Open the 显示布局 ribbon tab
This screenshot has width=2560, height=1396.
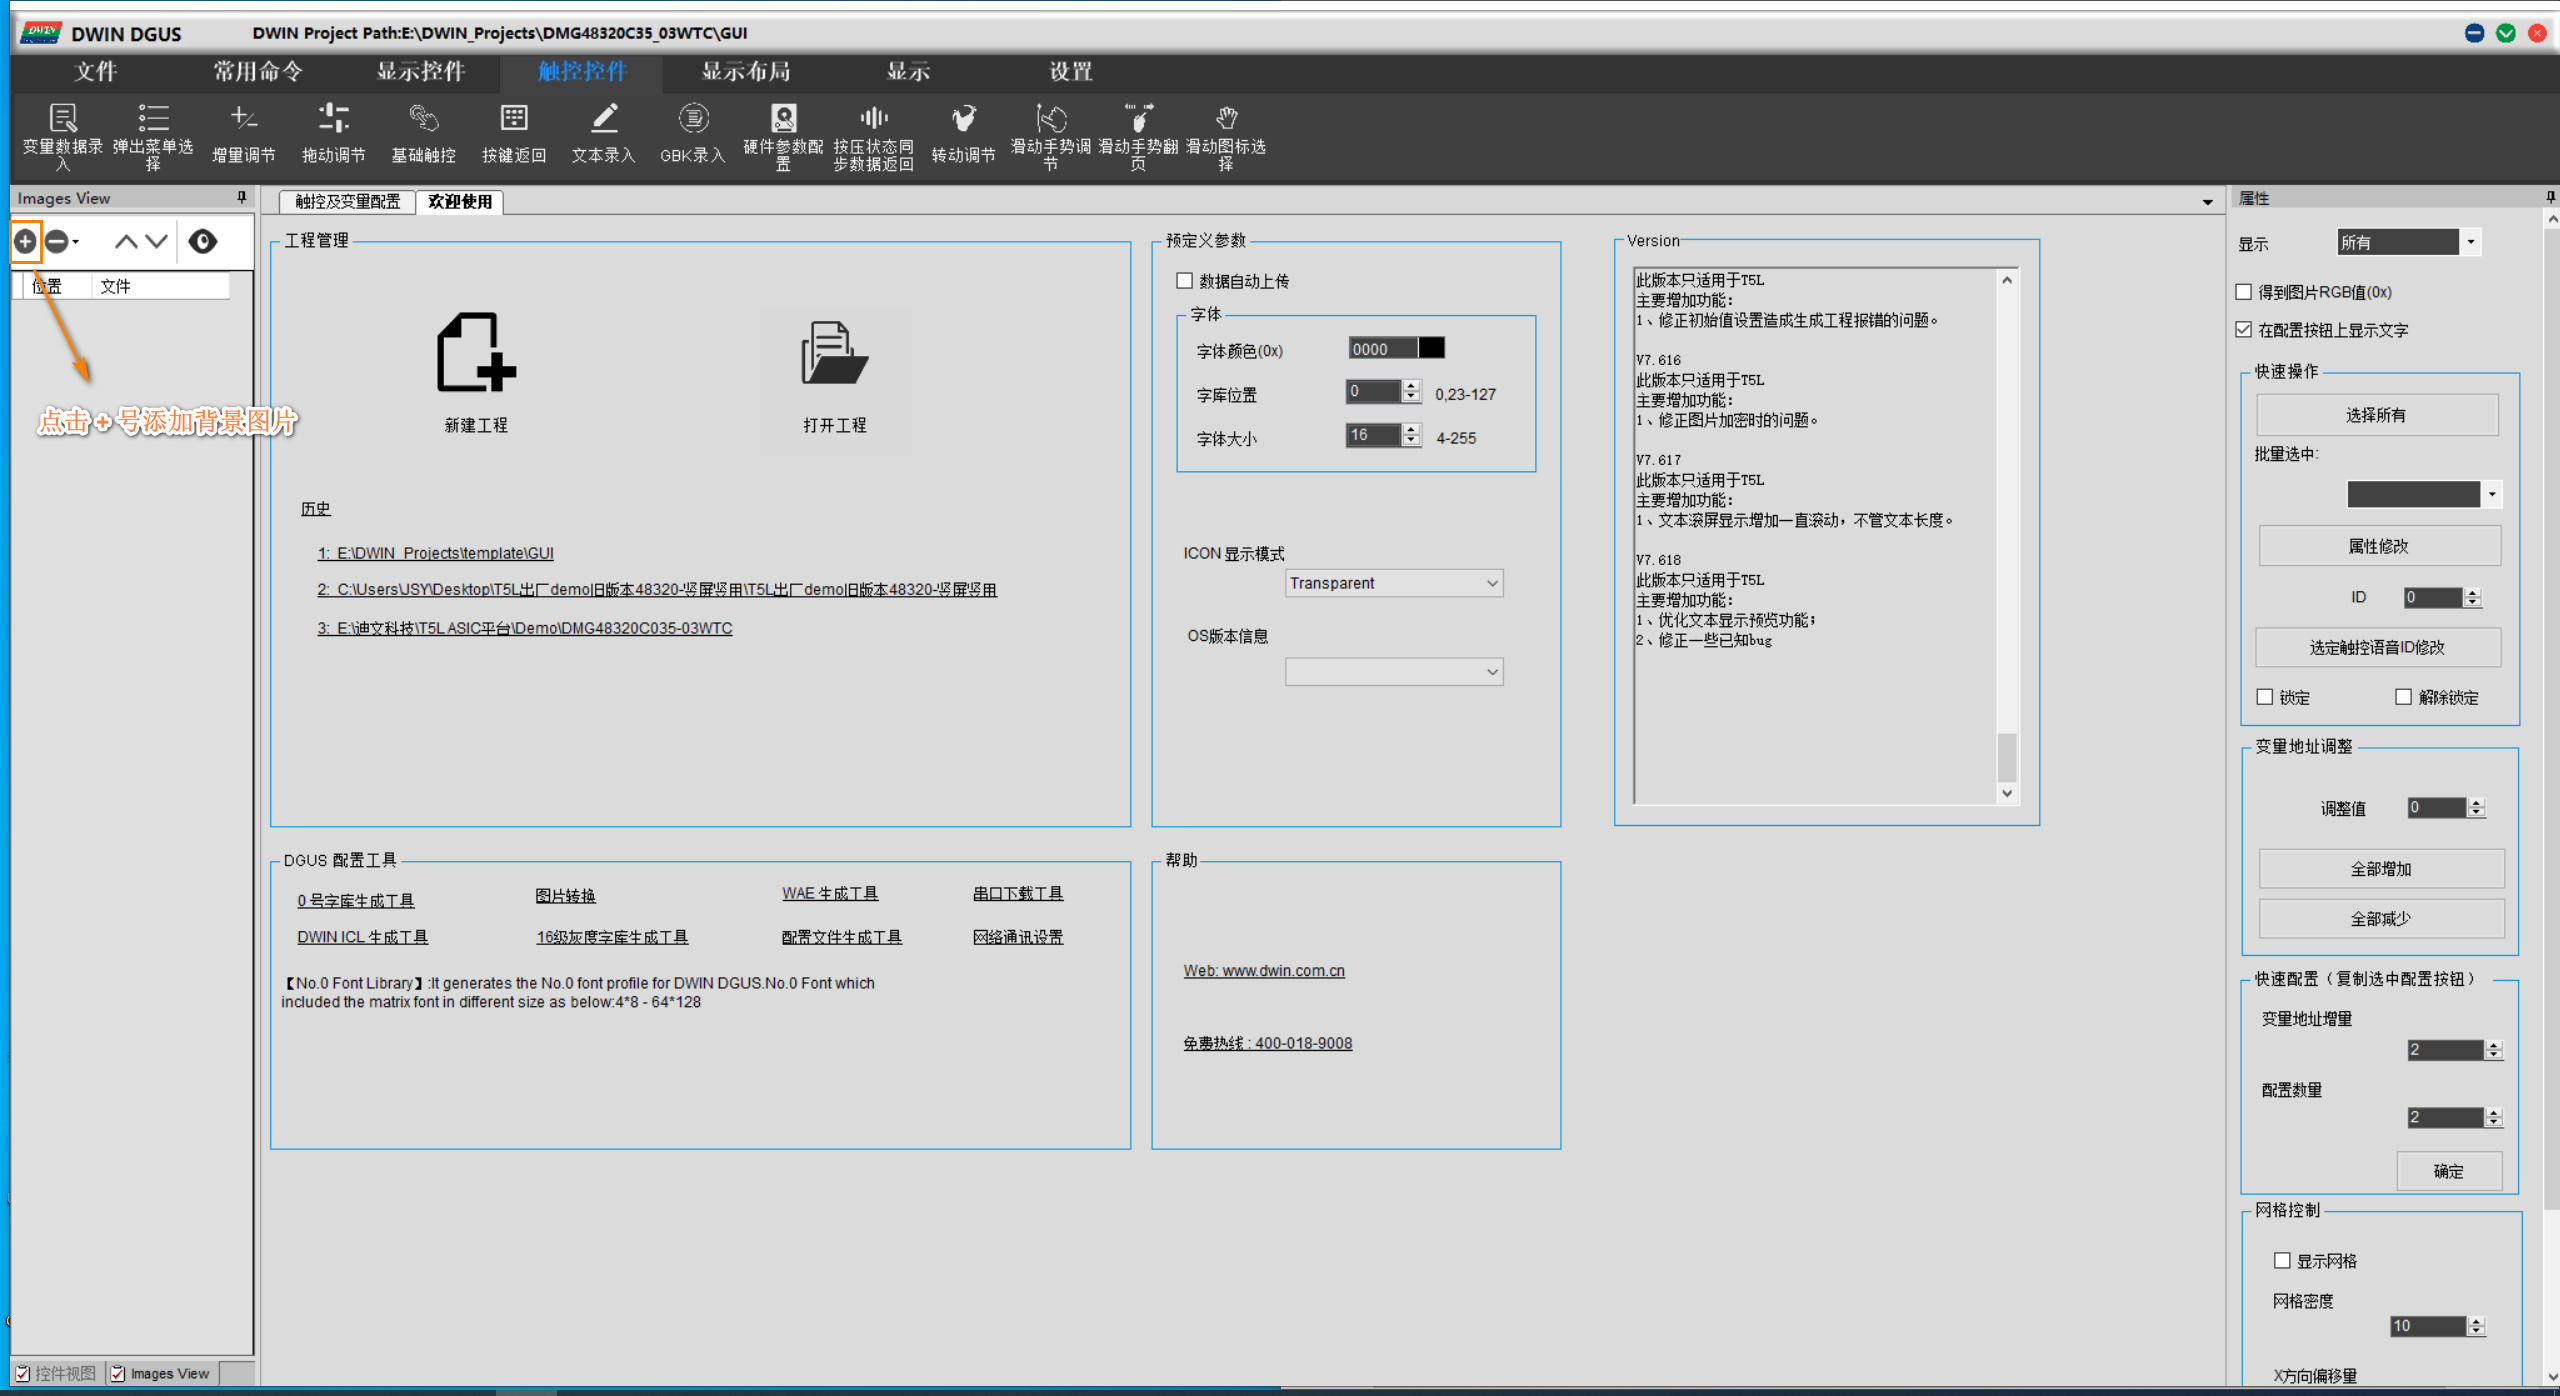(x=746, y=72)
